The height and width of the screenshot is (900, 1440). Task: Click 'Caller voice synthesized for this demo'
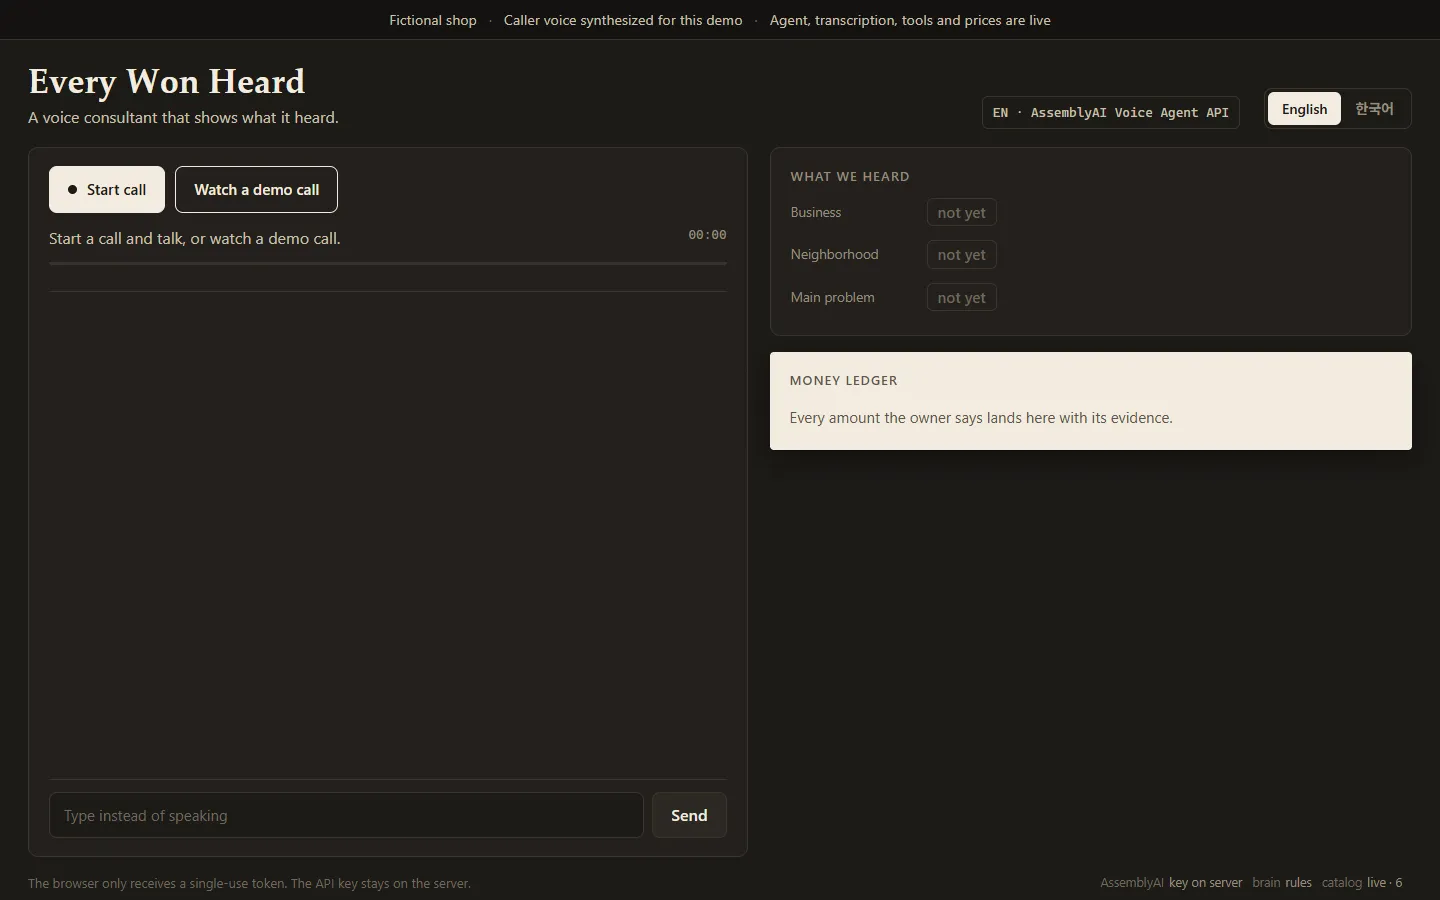pos(623,20)
